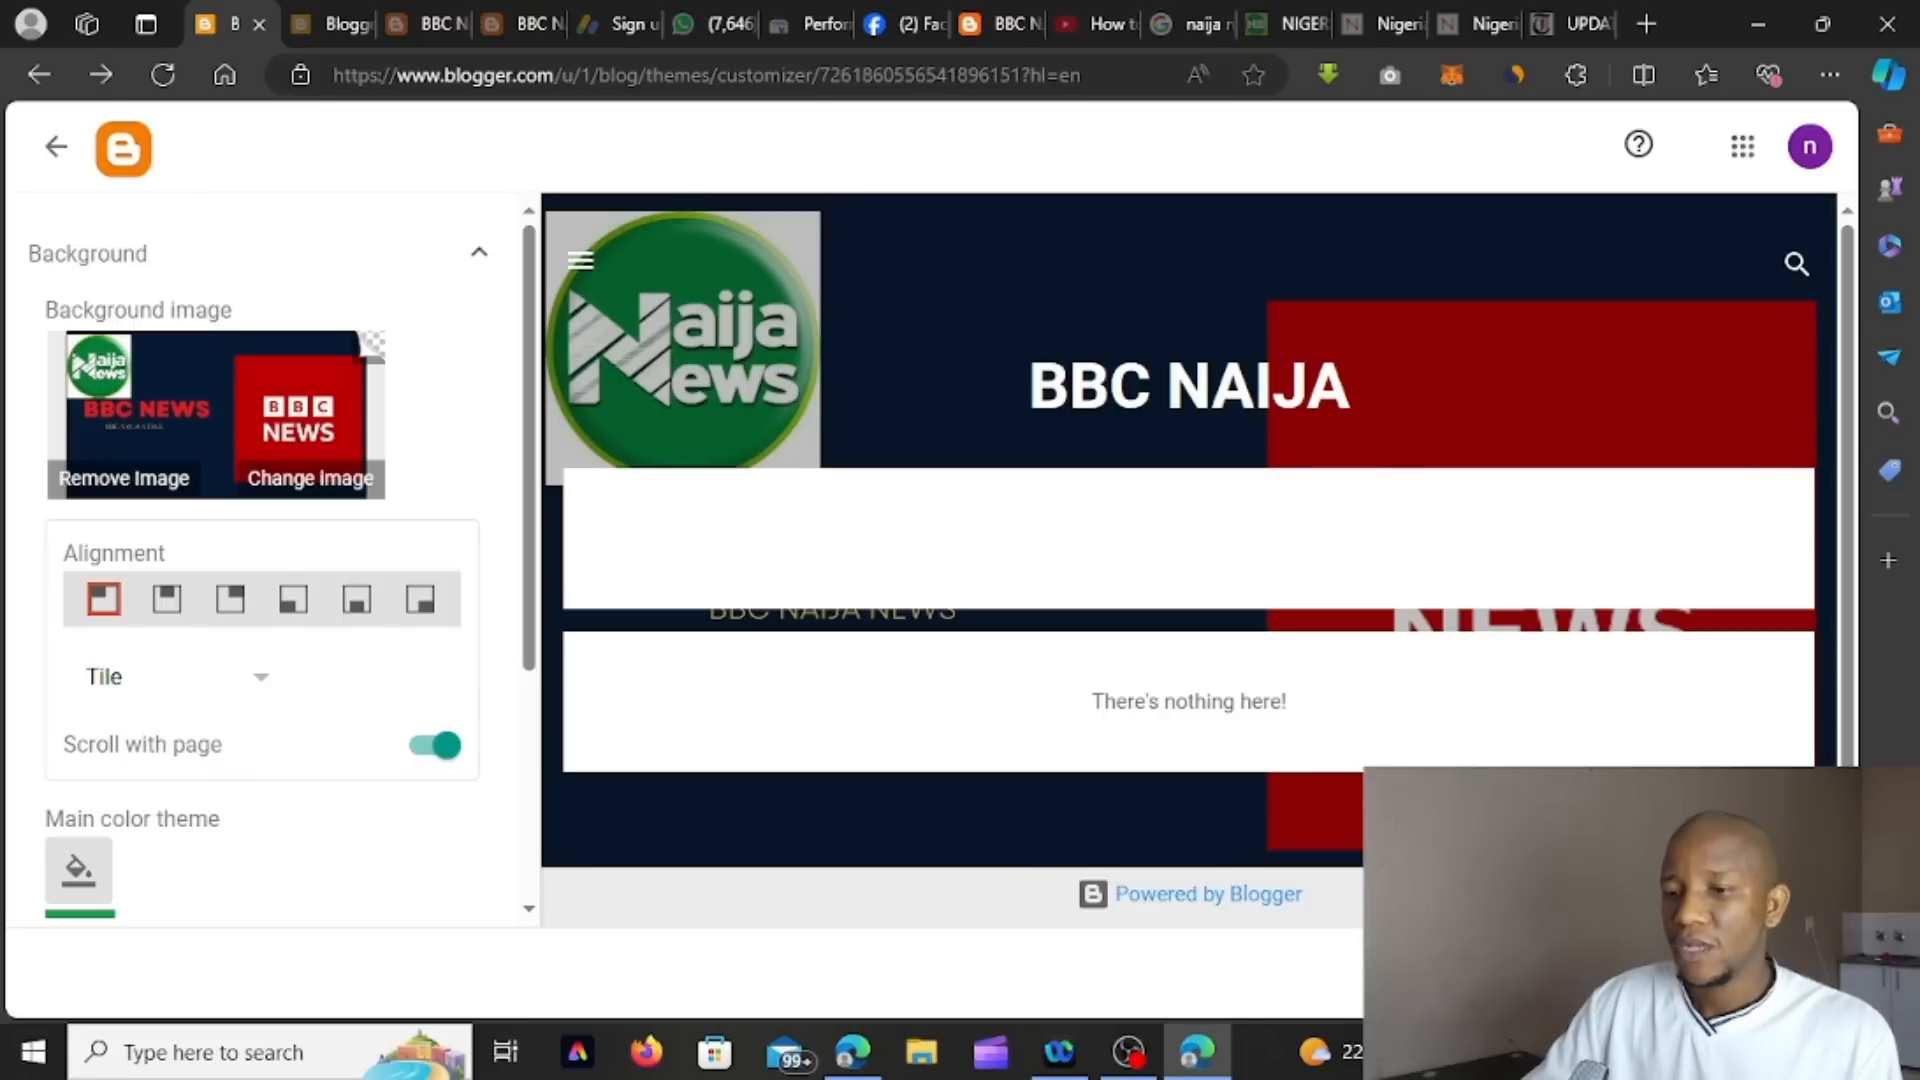The image size is (1920, 1080).
Task: Open the sidebar search icon
Action: 1888,413
